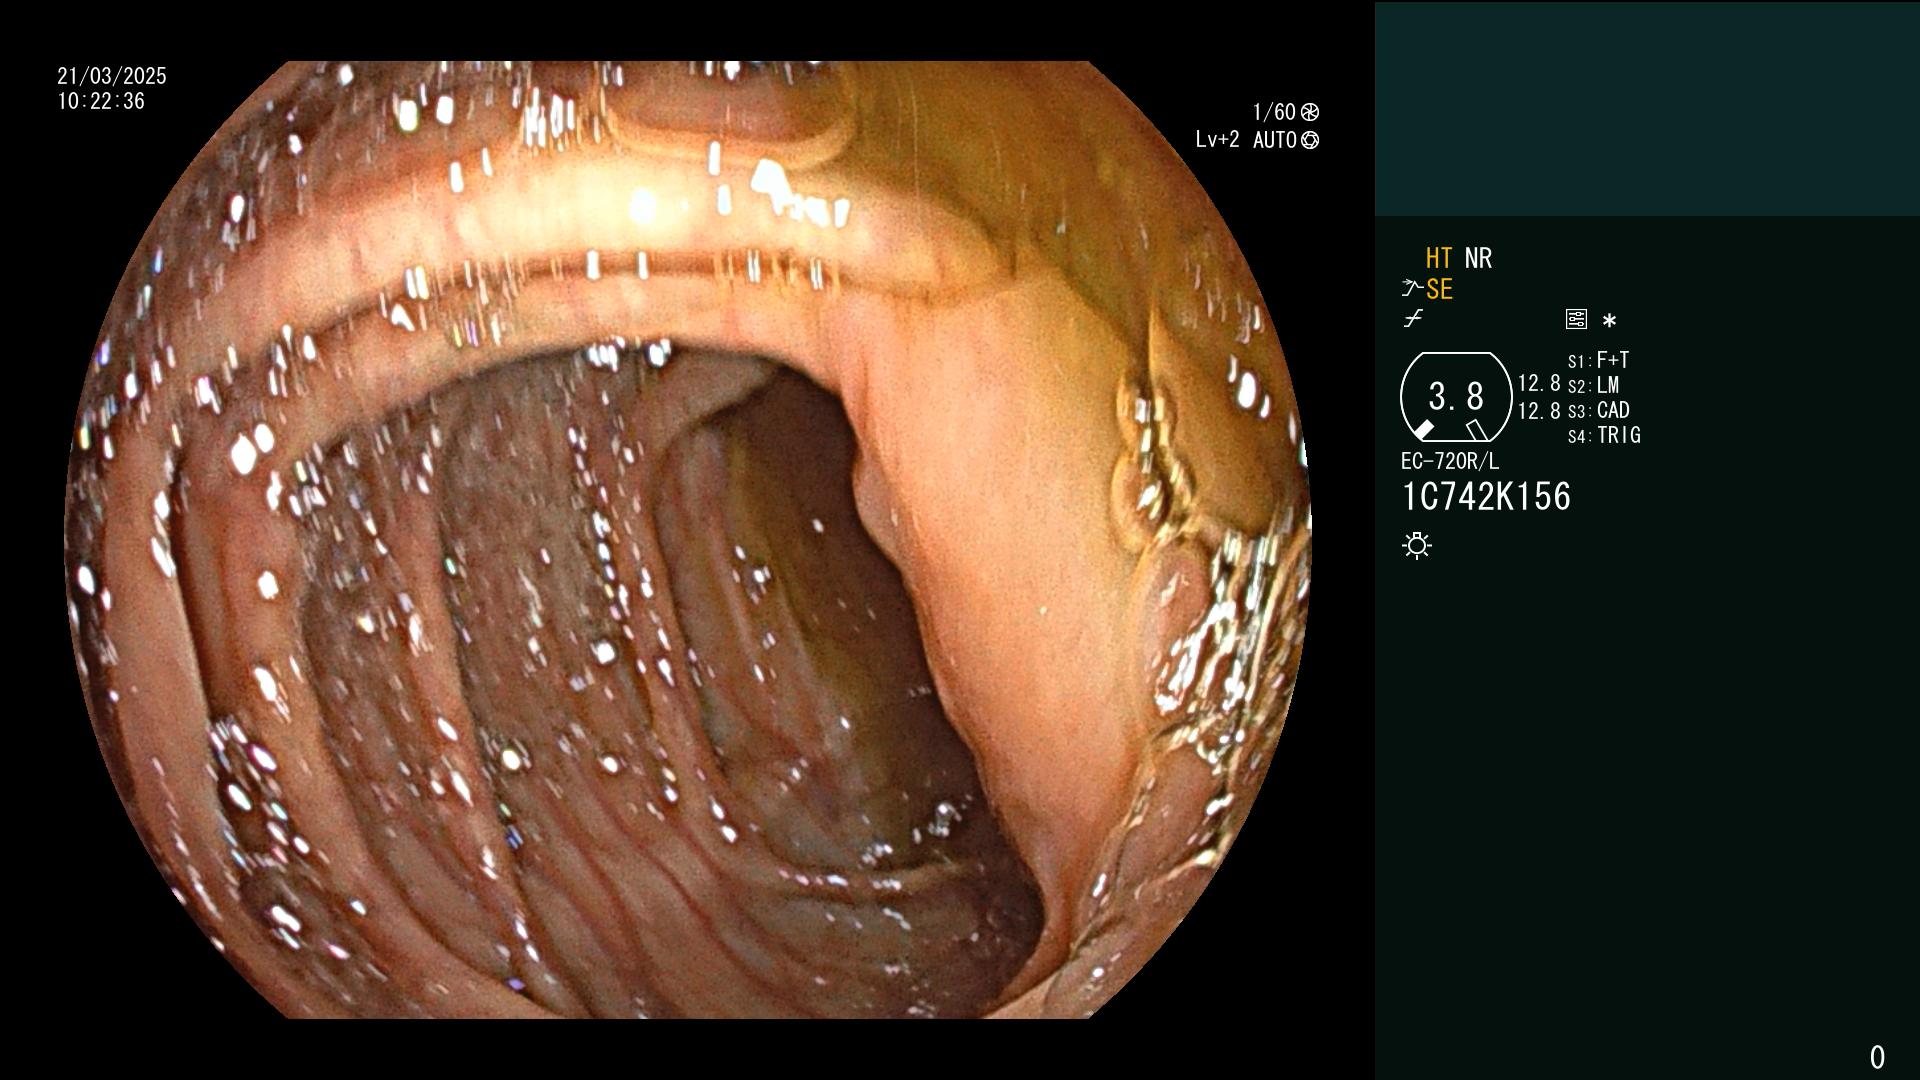1920x1080 pixels.
Task: Click the lower 12.8 diameter value
Action: click(x=1539, y=411)
